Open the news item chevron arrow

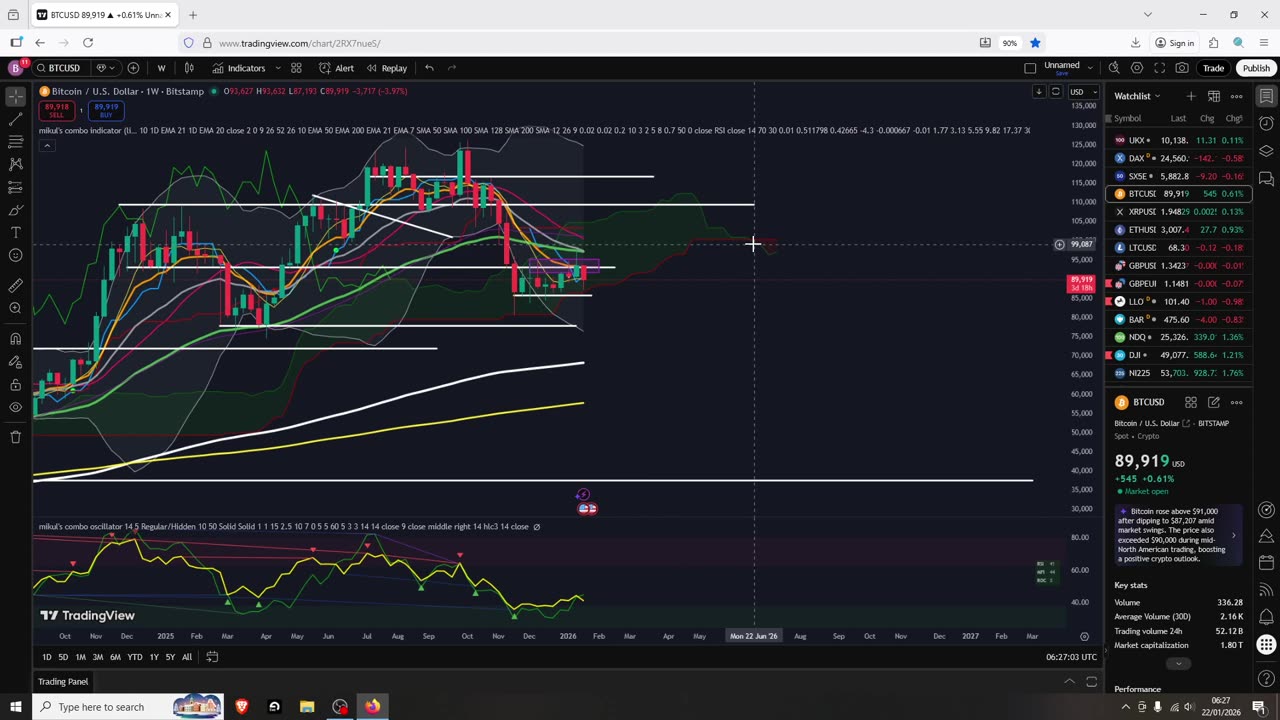[x=1233, y=535]
